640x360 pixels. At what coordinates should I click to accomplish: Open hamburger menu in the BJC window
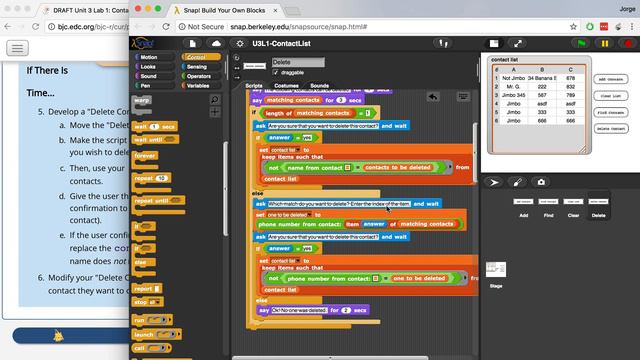[x=17, y=48]
